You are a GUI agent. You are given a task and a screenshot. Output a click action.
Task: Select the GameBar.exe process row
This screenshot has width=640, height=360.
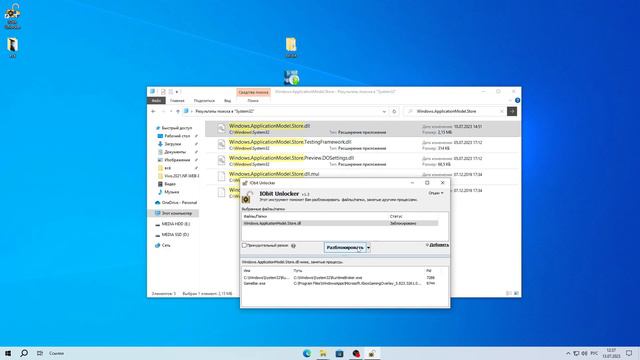[340, 283]
